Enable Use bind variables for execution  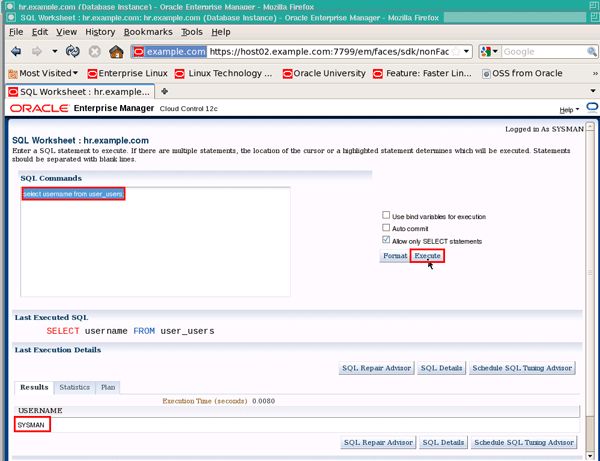[386, 215]
